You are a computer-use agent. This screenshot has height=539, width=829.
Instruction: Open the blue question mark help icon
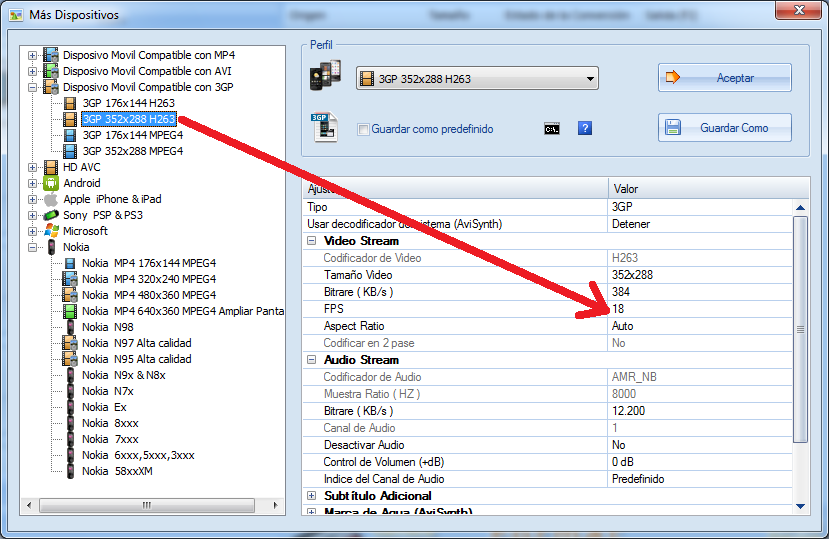pos(585,128)
